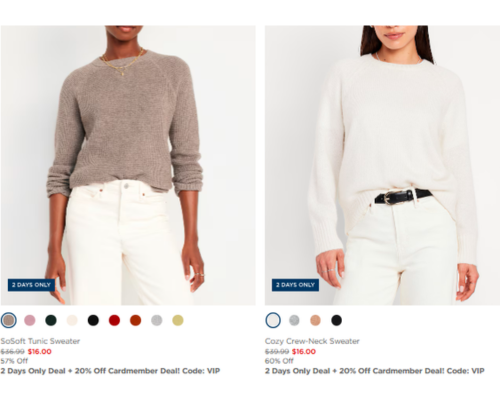Image resolution: width=500 pixels, height=400 pixels.
Task: Select the white swatch for Cozy Crew-Neck Sweater
Action: click(273, 320)
